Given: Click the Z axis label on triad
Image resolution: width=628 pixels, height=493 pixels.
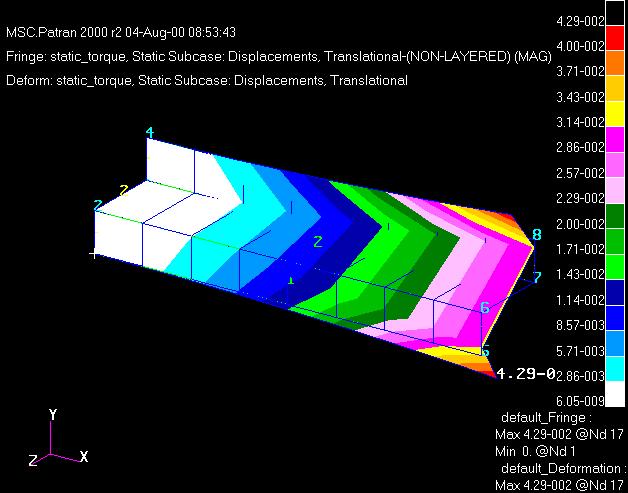Looking at the screenshot, I should point(33,460).
